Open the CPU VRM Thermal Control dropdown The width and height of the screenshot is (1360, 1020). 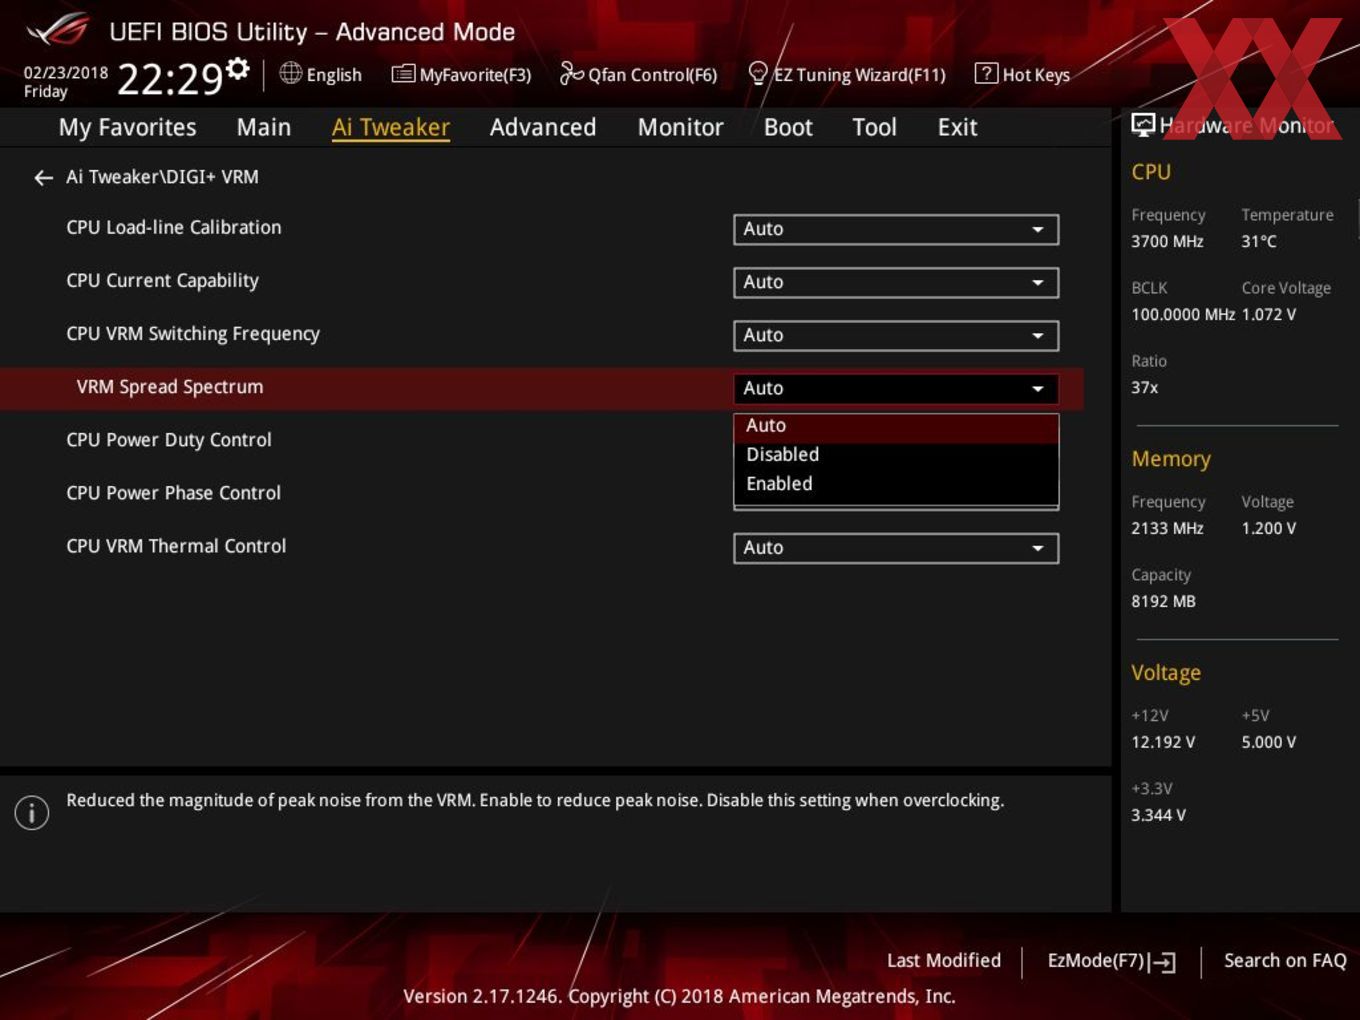[896, 548]
